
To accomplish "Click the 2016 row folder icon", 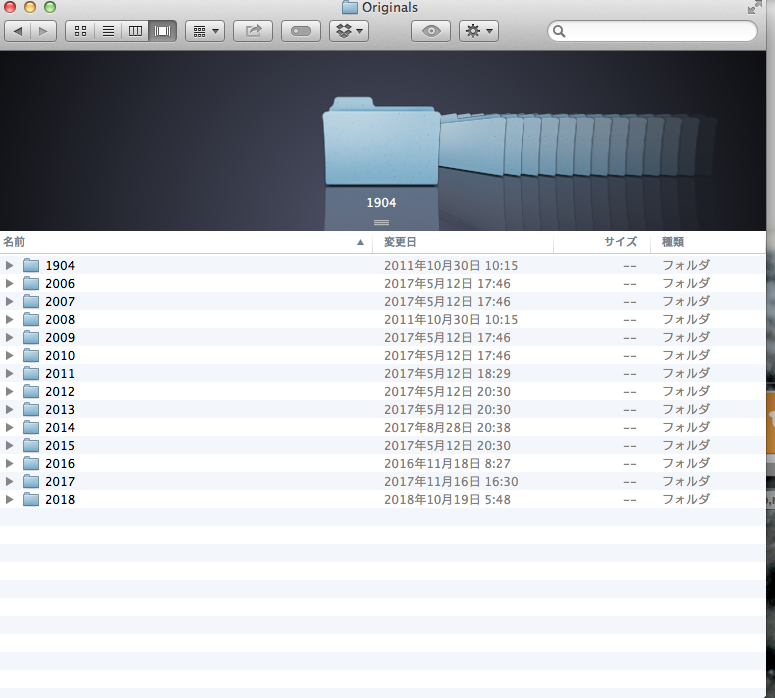I will 31,463.
